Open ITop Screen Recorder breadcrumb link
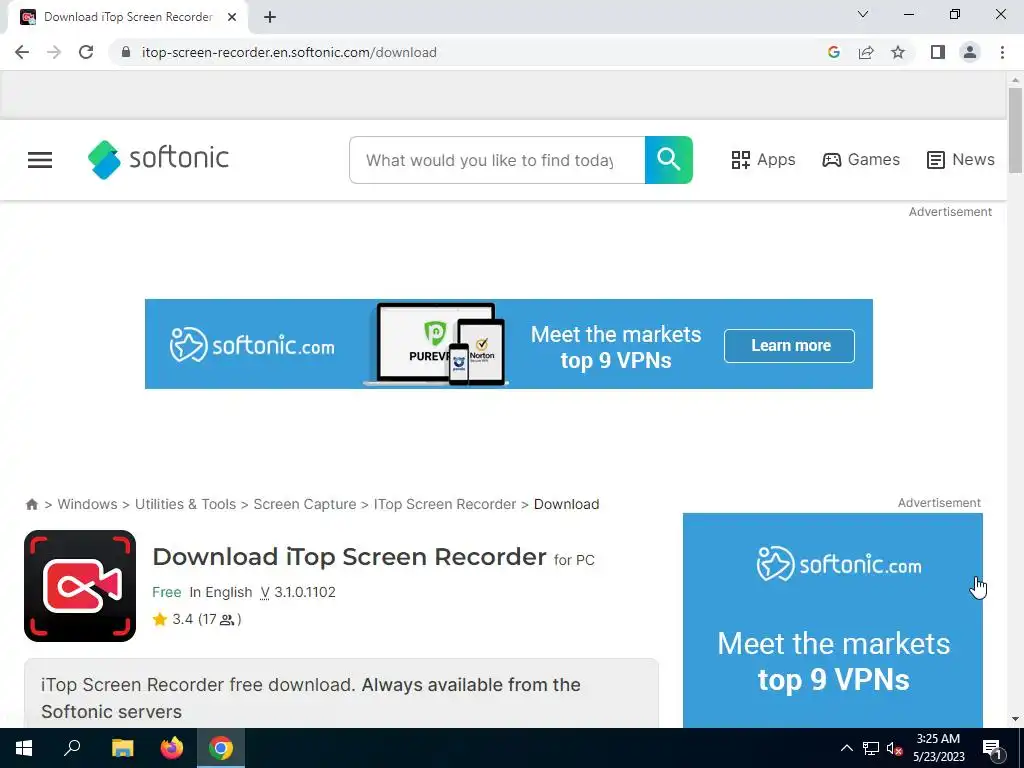 tap(445, 504)
